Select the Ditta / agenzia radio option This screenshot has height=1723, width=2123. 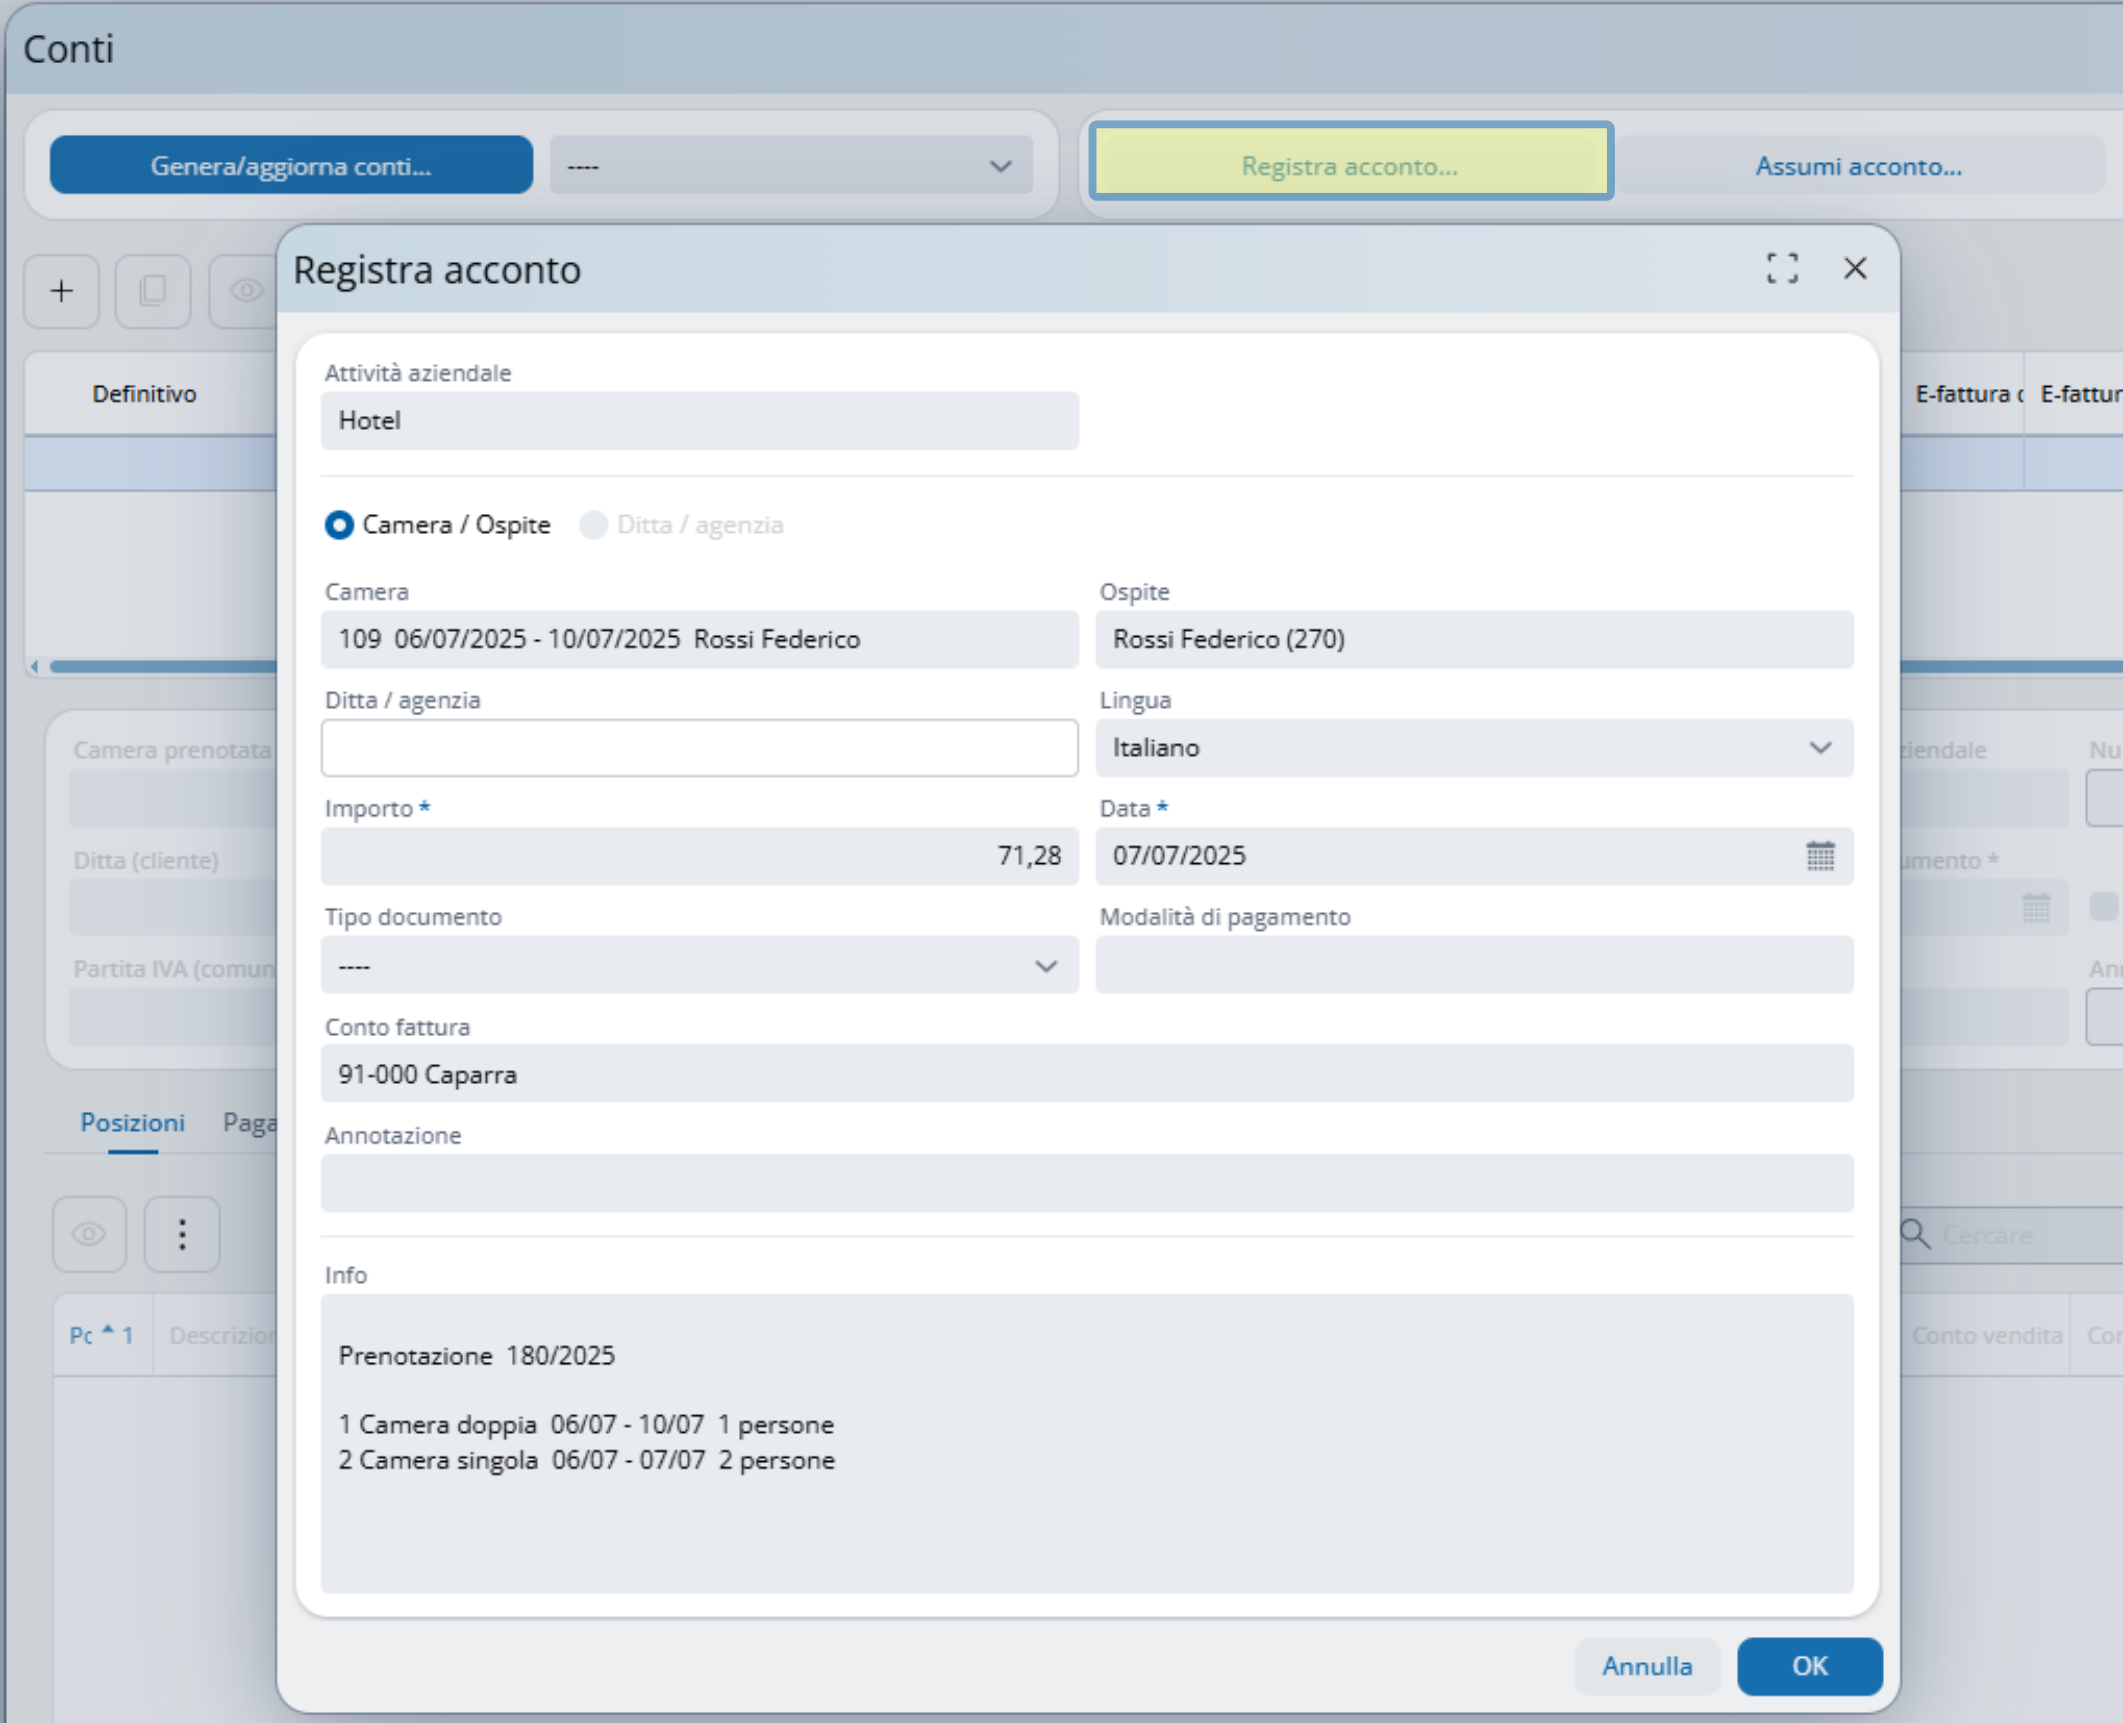[x=594, y=525]
